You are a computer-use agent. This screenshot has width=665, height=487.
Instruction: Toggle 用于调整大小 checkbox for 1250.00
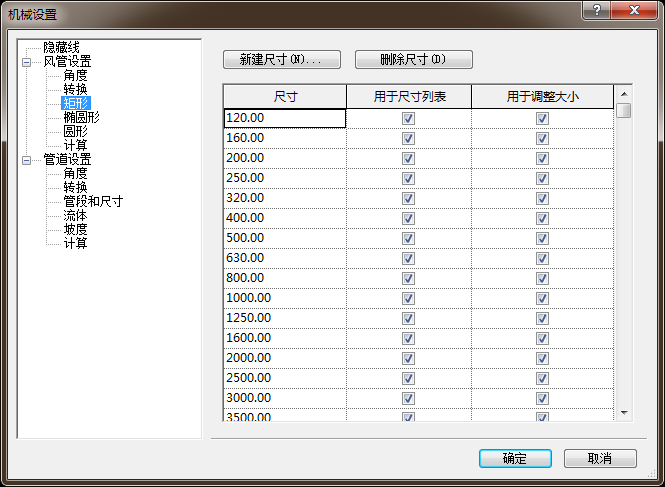click(542, 318)
